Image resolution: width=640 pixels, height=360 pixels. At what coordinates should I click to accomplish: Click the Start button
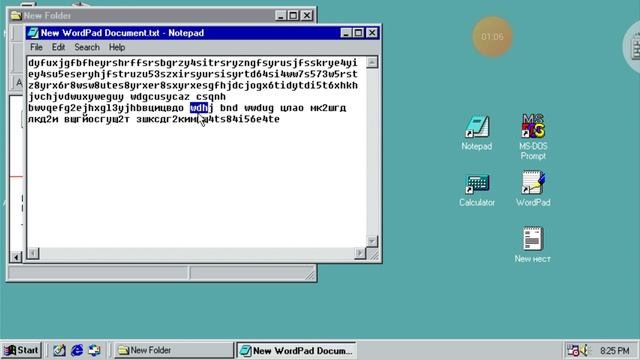click(x=22, y=350)
